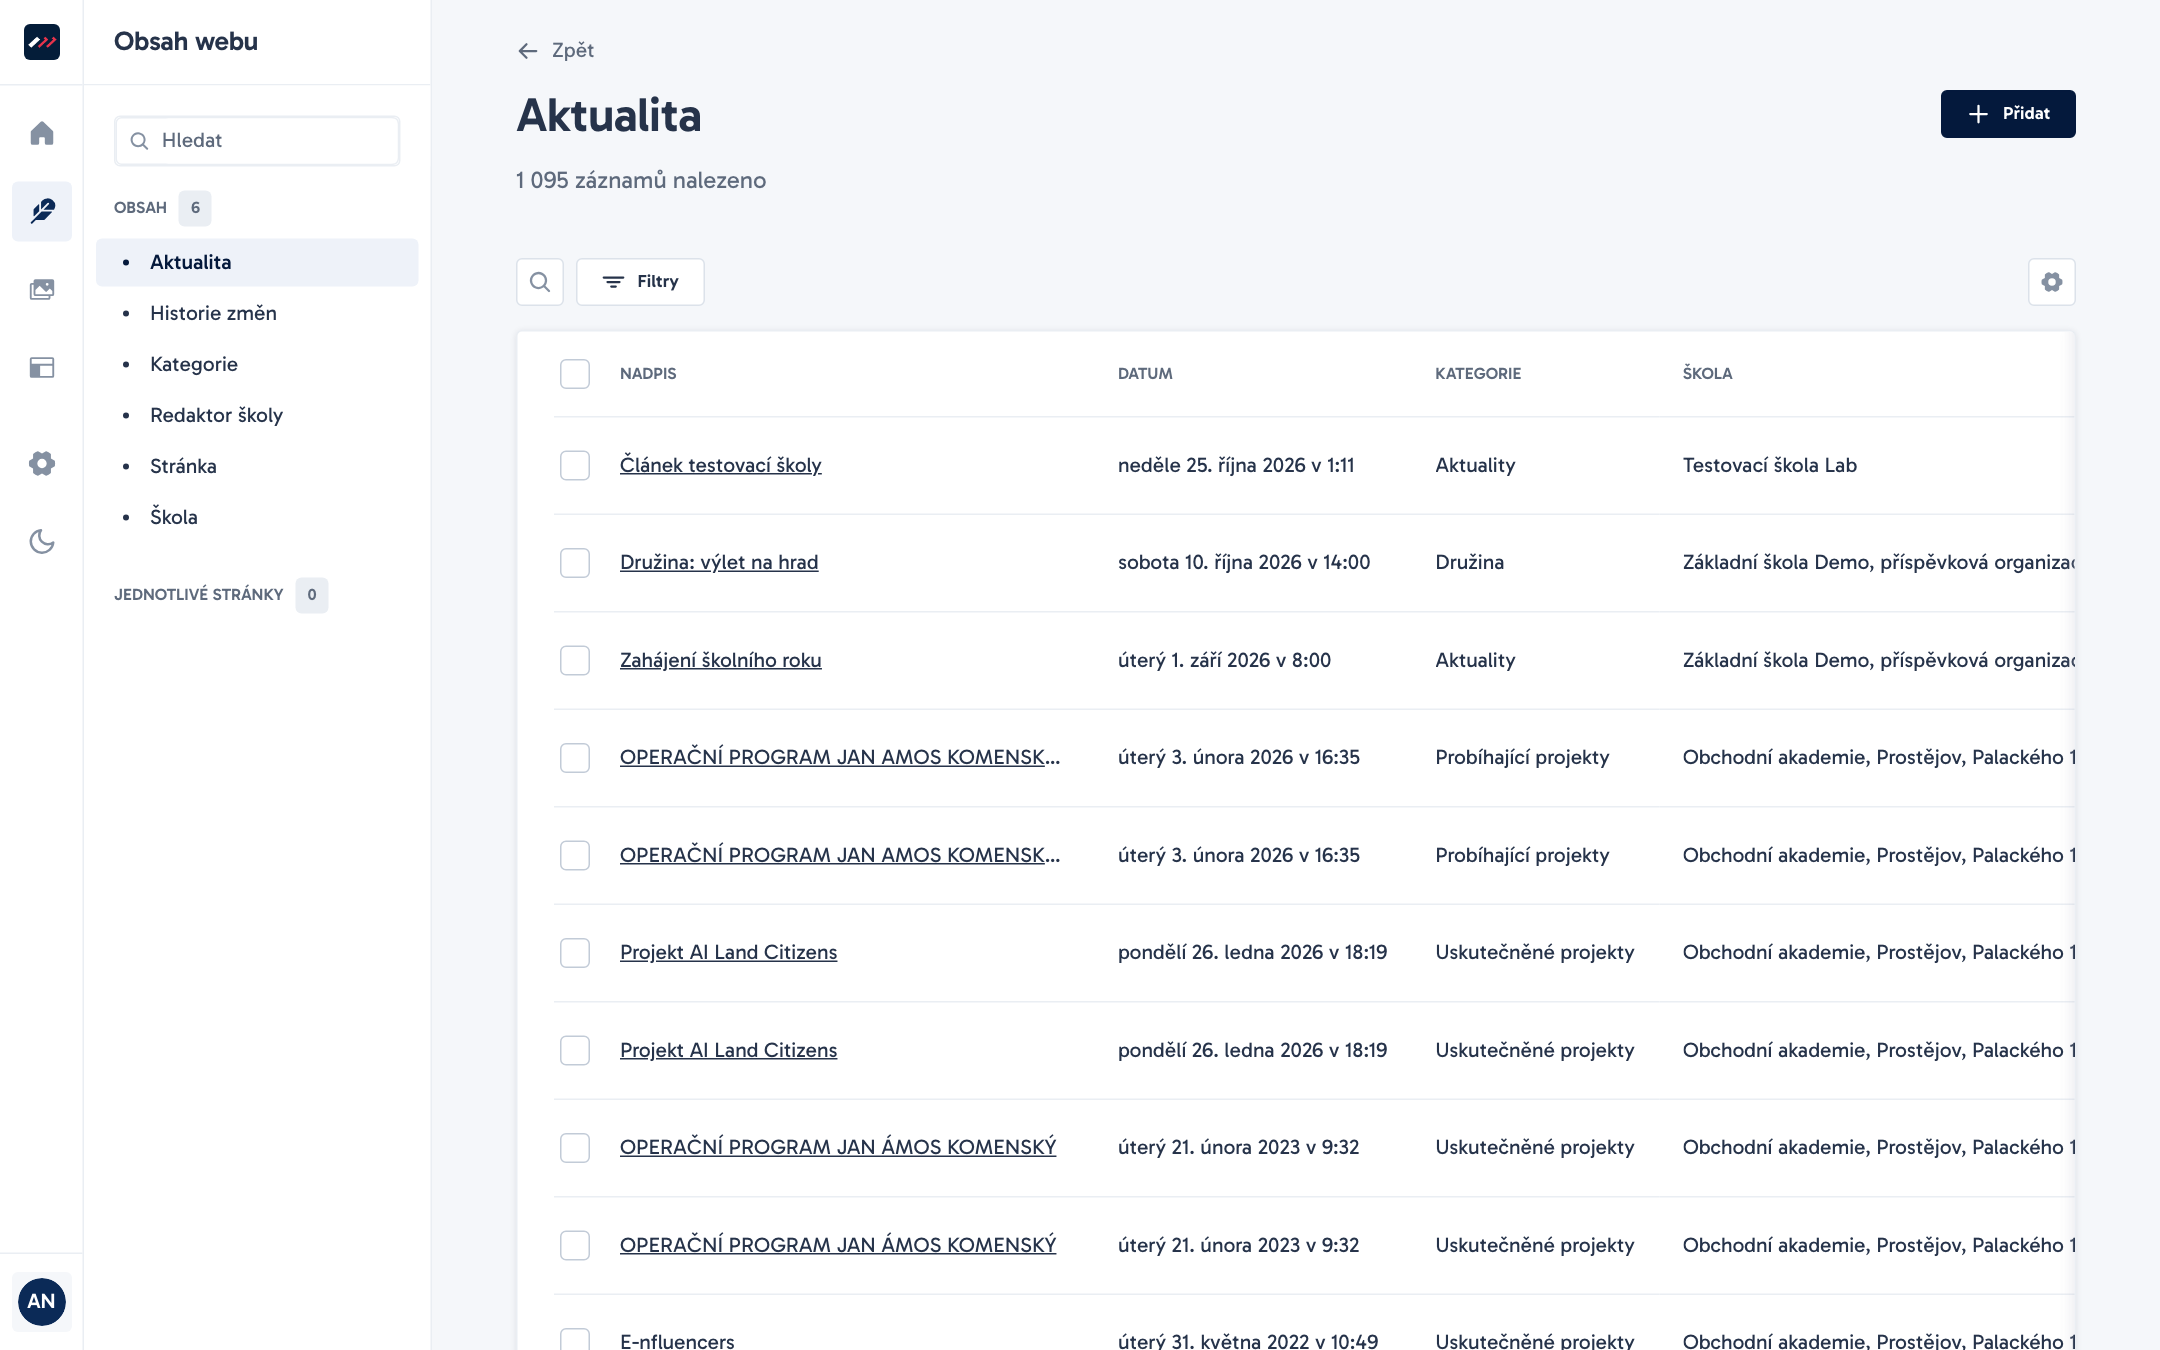Open the Filtry filter dropdown

coord(640,282)
